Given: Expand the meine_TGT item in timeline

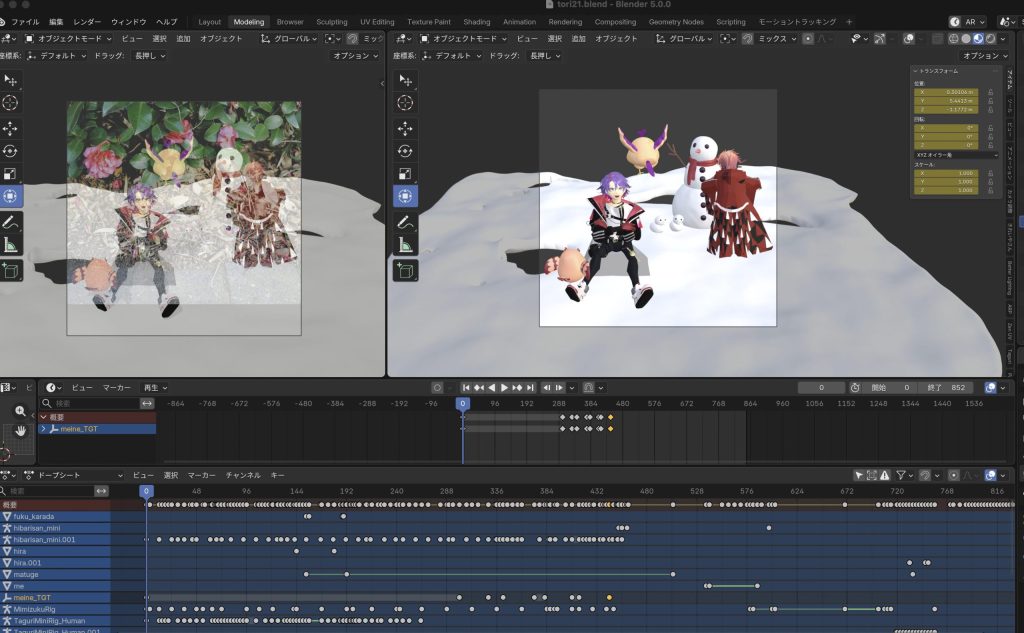Looking at the screenshot, I should pos(43,429).
